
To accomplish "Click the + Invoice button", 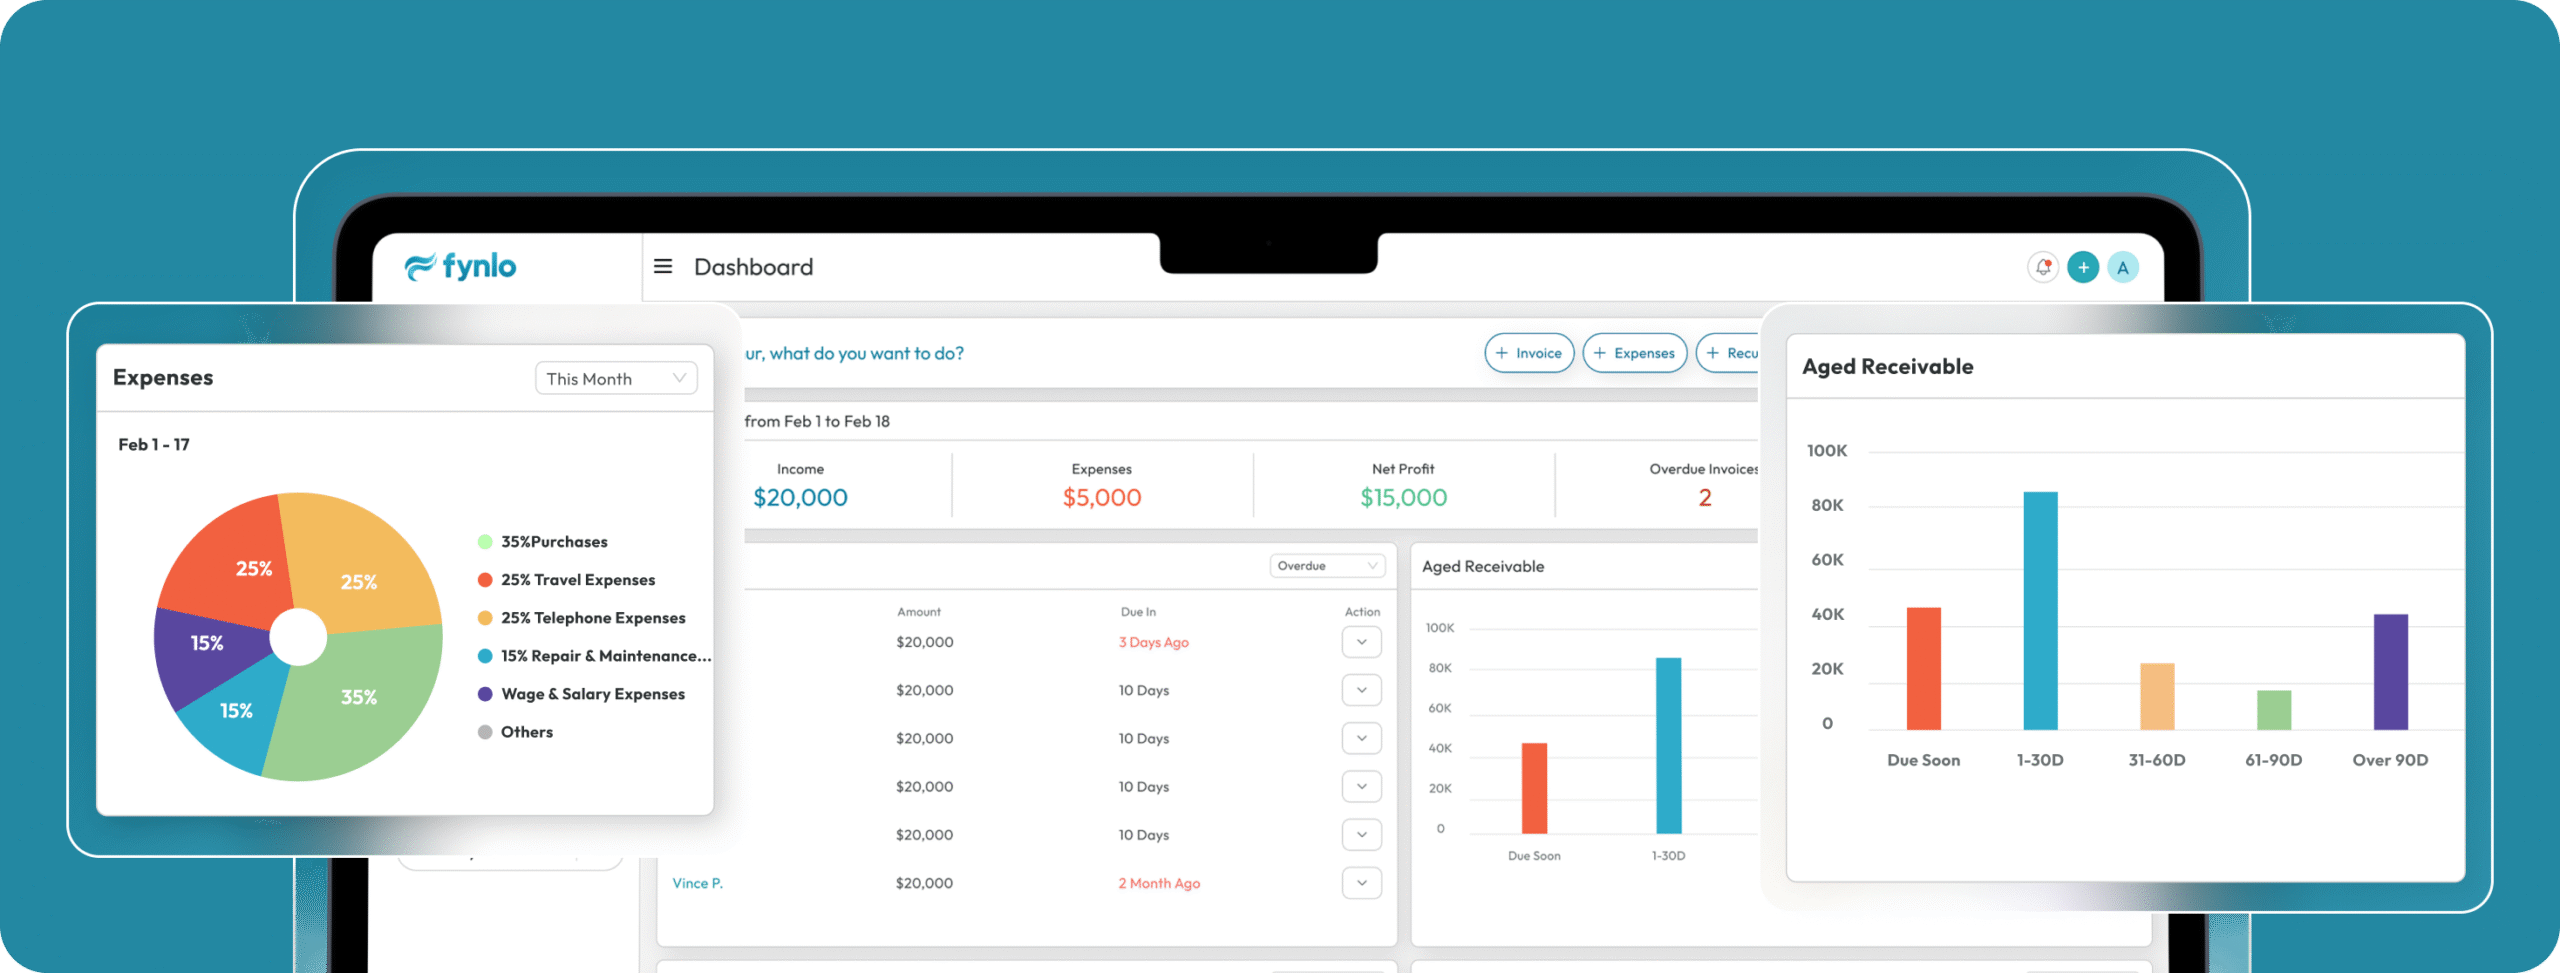I will tap(1528, 353).
